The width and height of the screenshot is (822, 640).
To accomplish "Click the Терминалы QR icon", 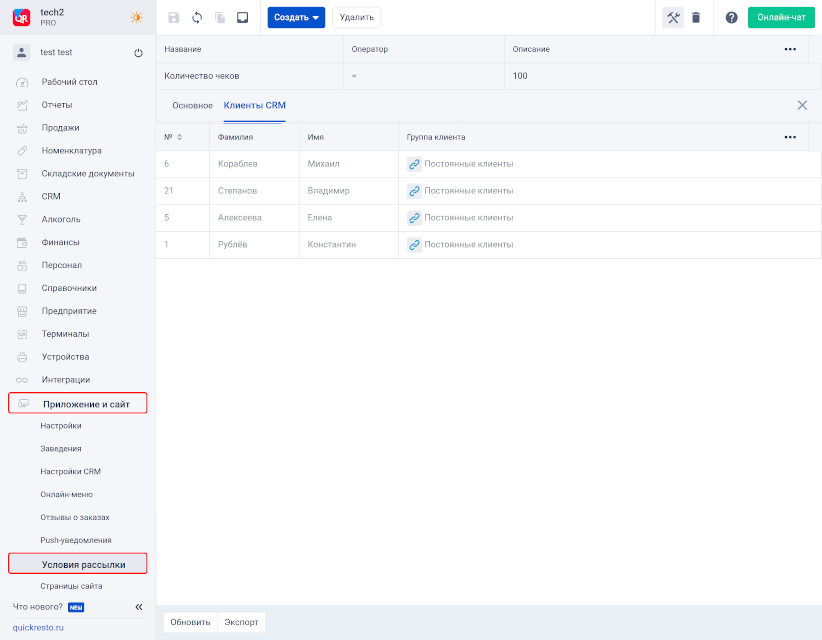I will 22,334.
